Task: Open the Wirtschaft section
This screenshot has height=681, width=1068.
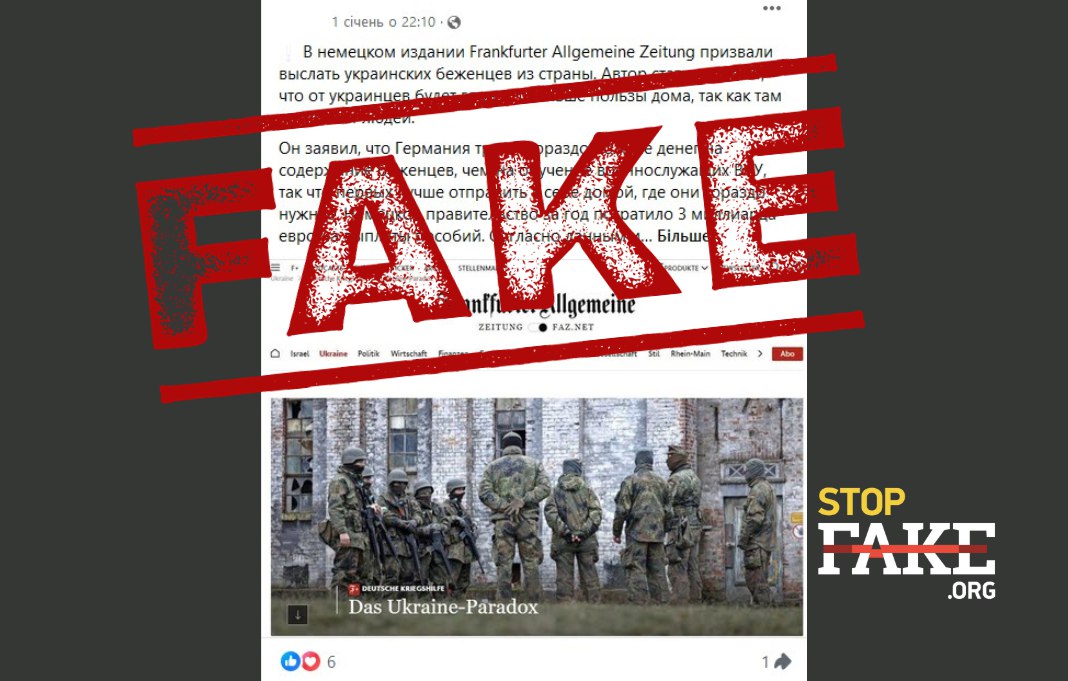Action: 409,353
